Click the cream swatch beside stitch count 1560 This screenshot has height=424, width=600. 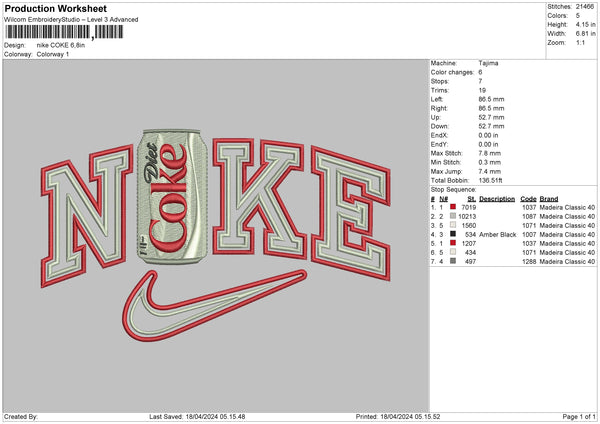coord(453,225)
